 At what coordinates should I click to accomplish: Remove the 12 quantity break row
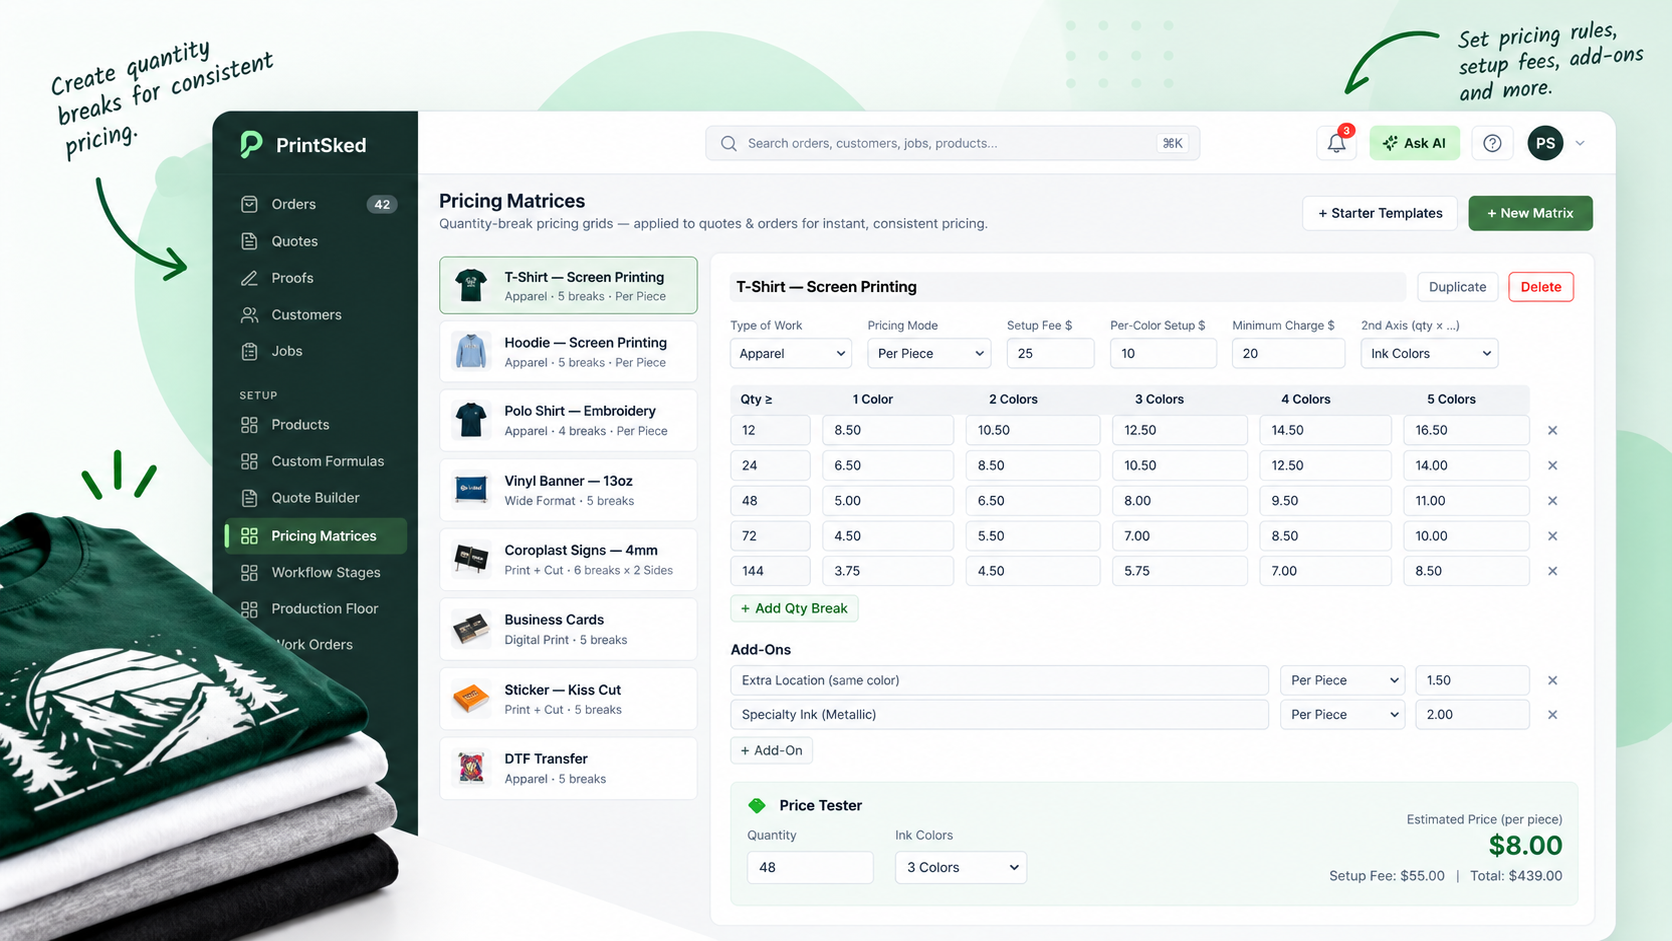click(x=1553, y=430)
